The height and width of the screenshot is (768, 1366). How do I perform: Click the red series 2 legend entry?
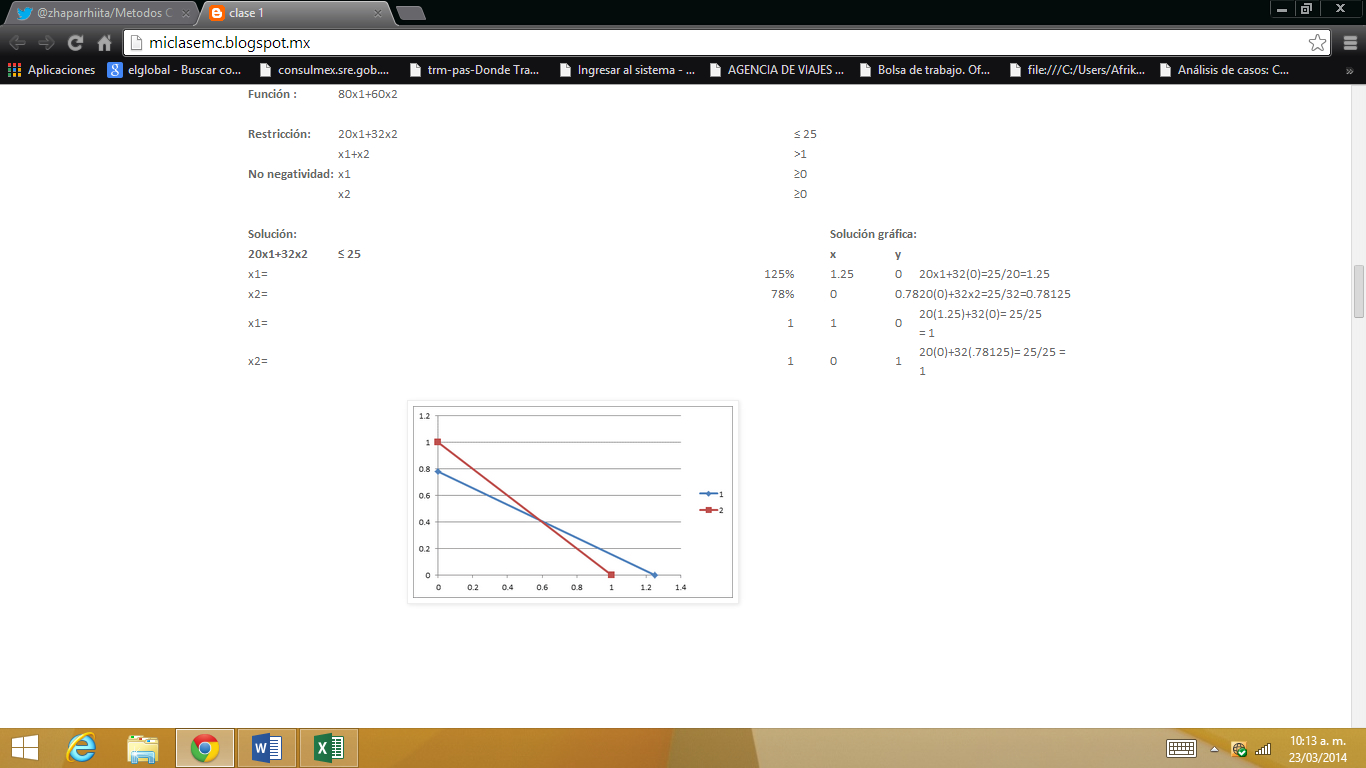pos(711,510)
